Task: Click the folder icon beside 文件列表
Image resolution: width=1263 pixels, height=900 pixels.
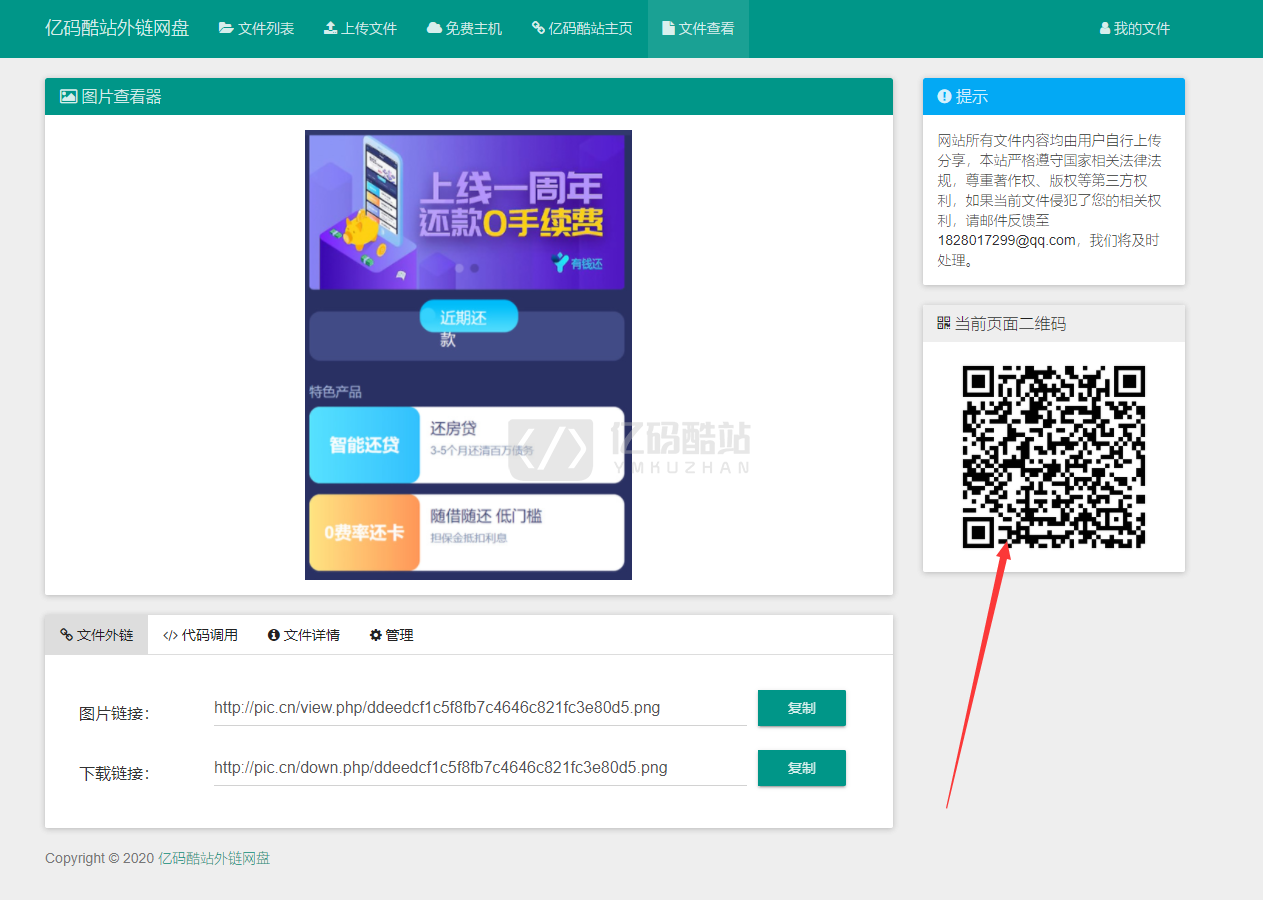Action: pos(226,28)
